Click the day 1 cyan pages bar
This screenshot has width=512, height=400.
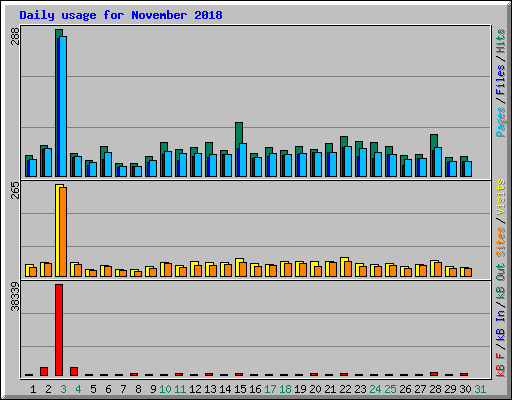click(x=33, y=168)
